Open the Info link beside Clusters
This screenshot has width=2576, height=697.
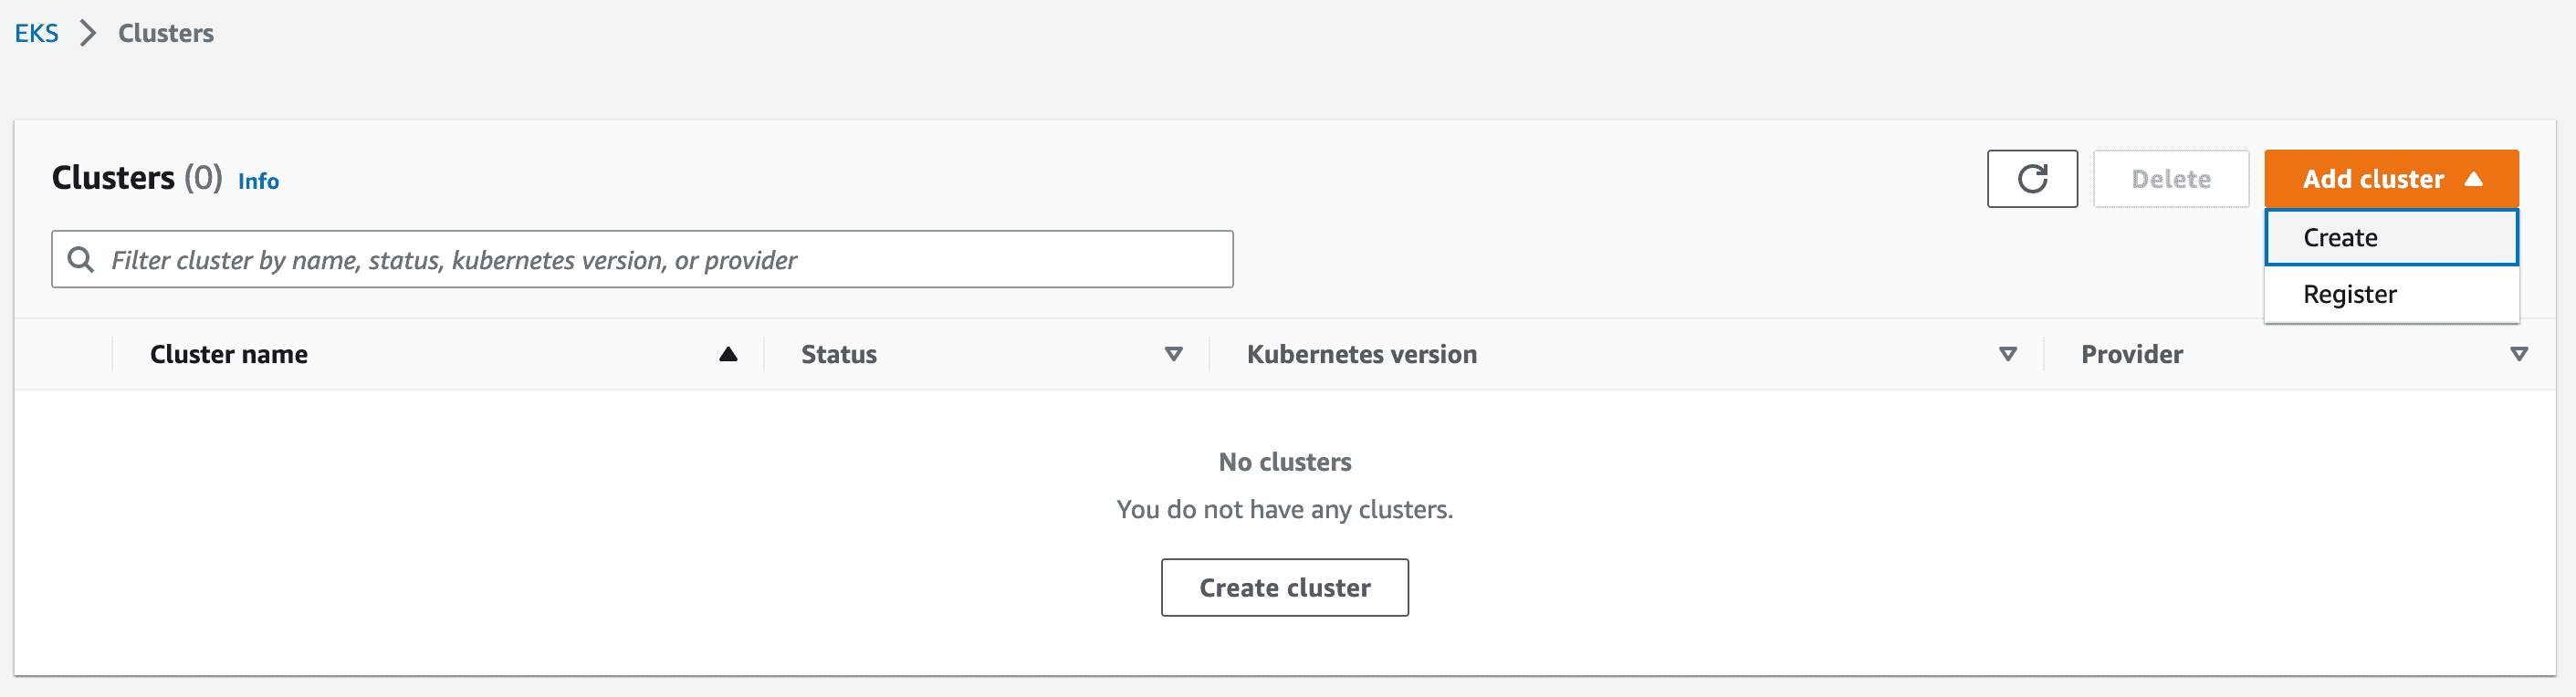(258, 181)
